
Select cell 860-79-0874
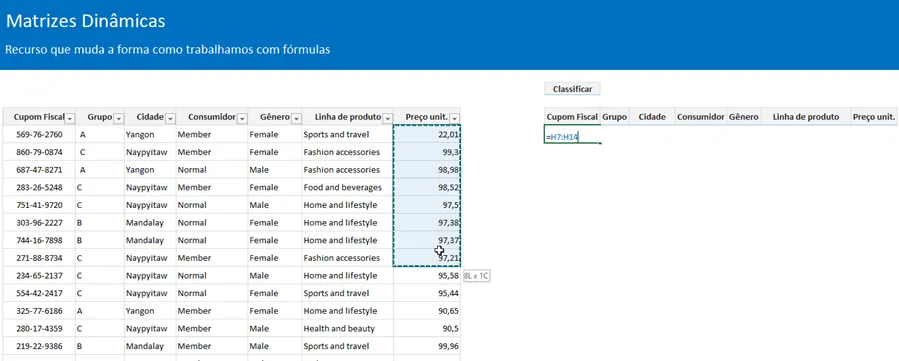click(39, 152)
